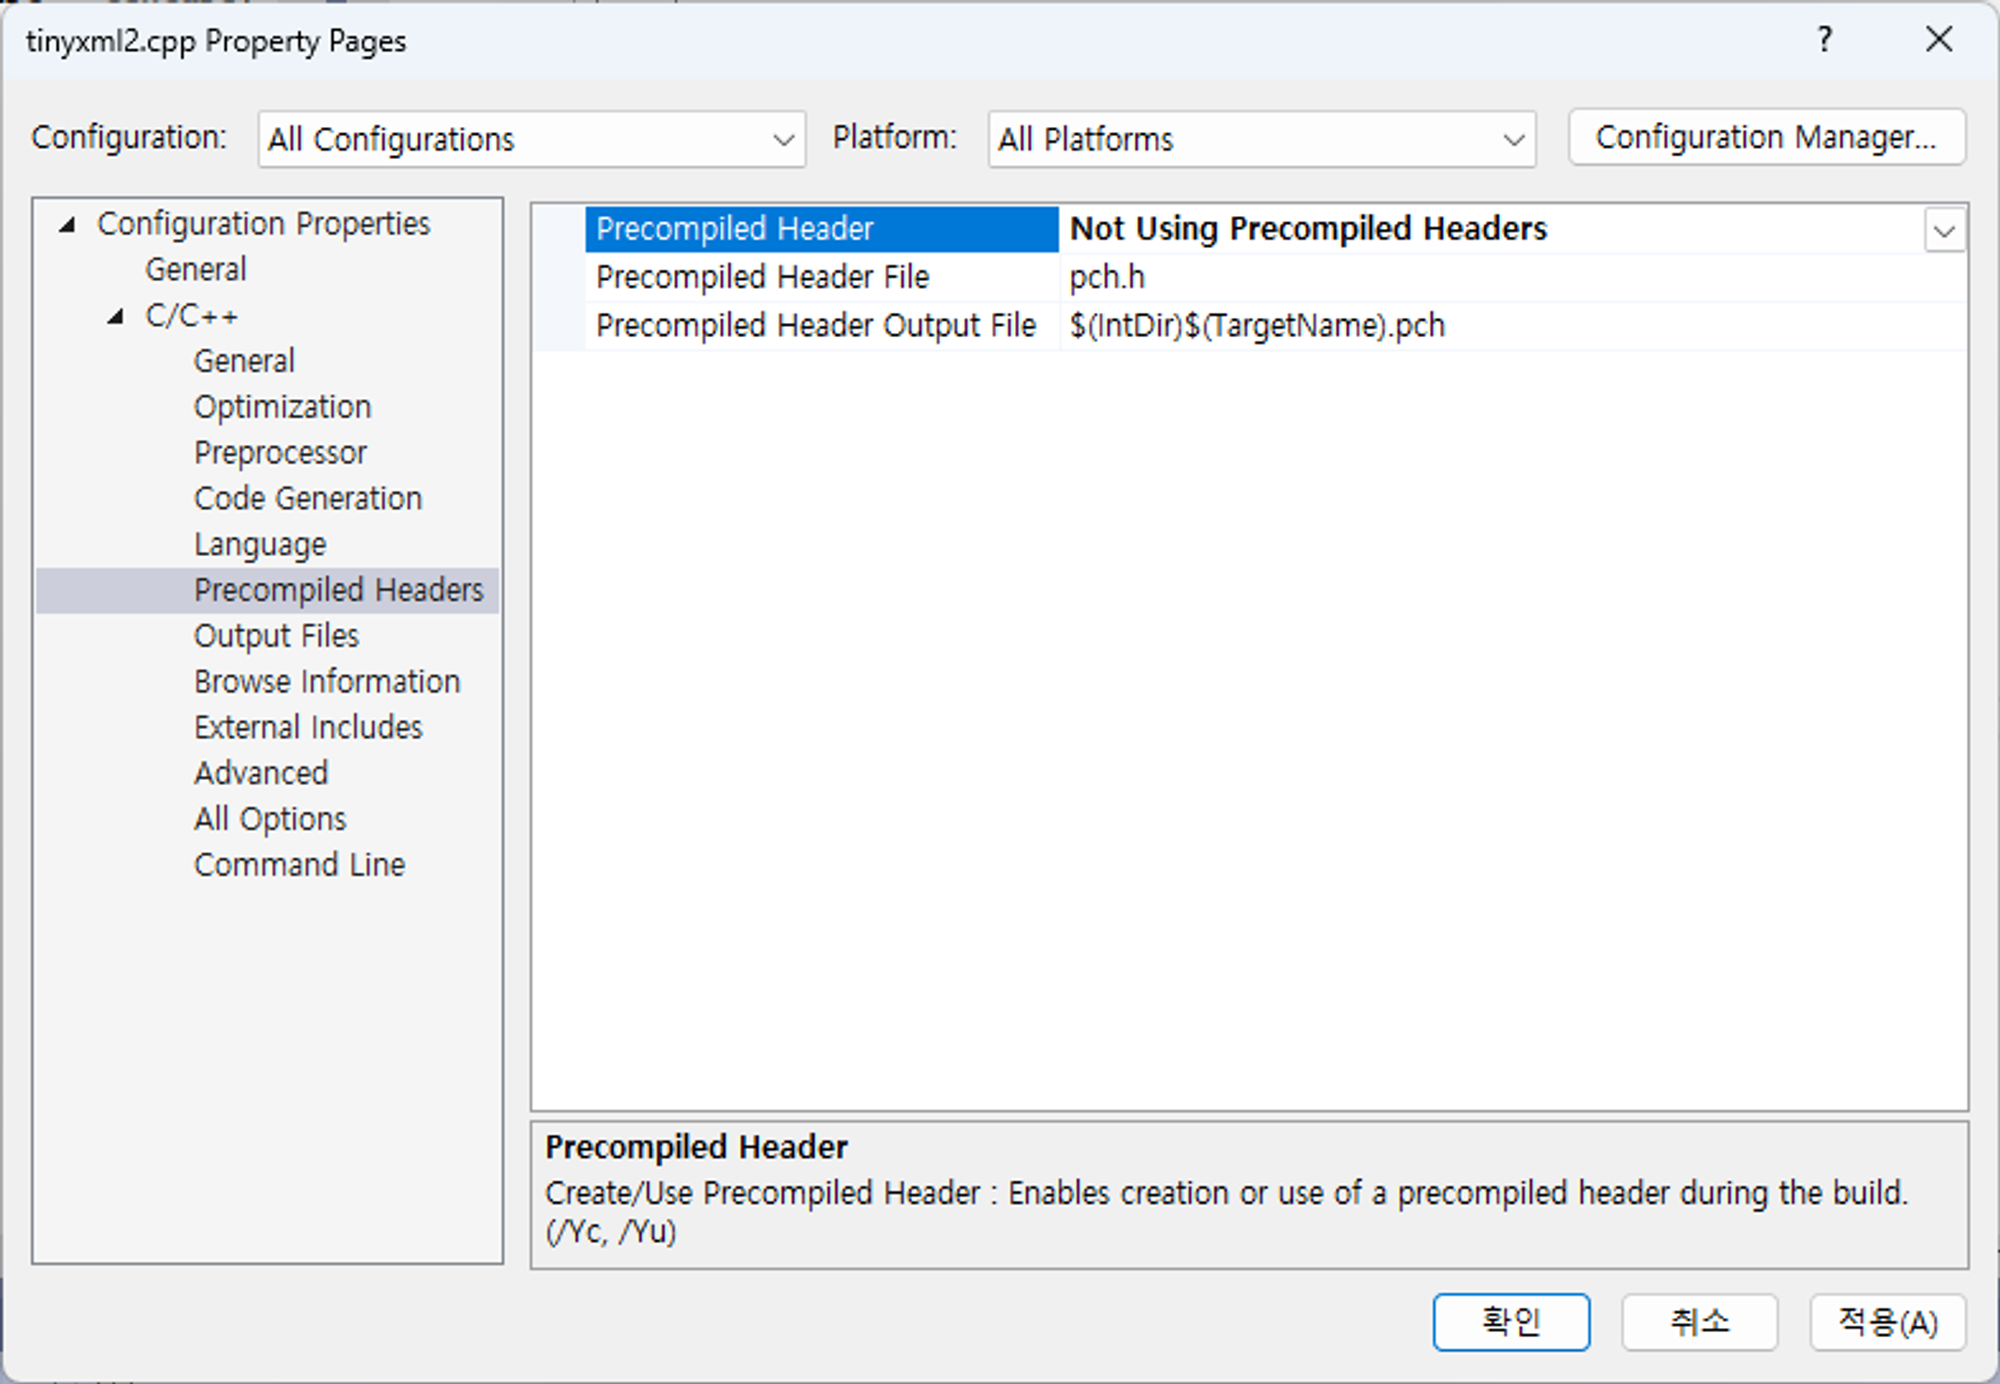This screenshot has width=2000, height=1384.
Task: Select Optimization in the C/C++ tree
Action: (x=282, y=407)
